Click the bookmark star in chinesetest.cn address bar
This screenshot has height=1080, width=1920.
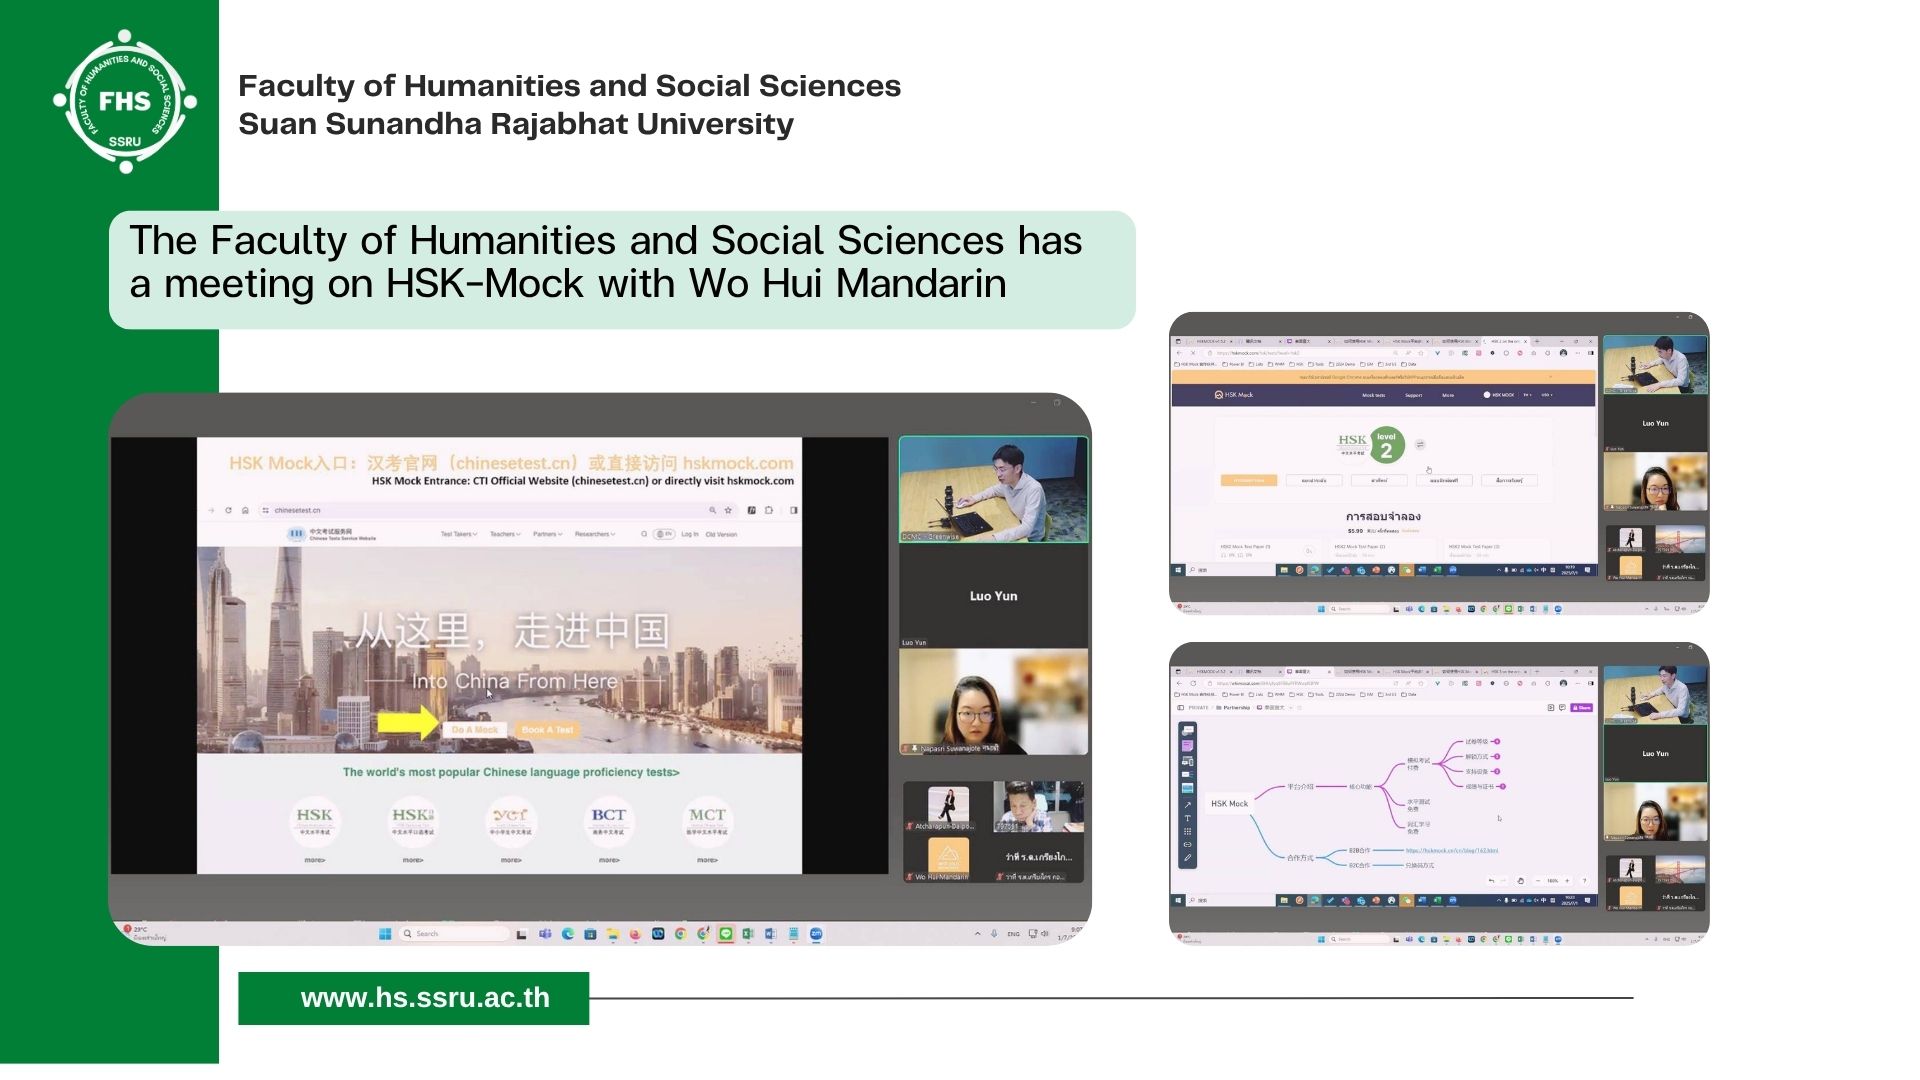(728, 510)
